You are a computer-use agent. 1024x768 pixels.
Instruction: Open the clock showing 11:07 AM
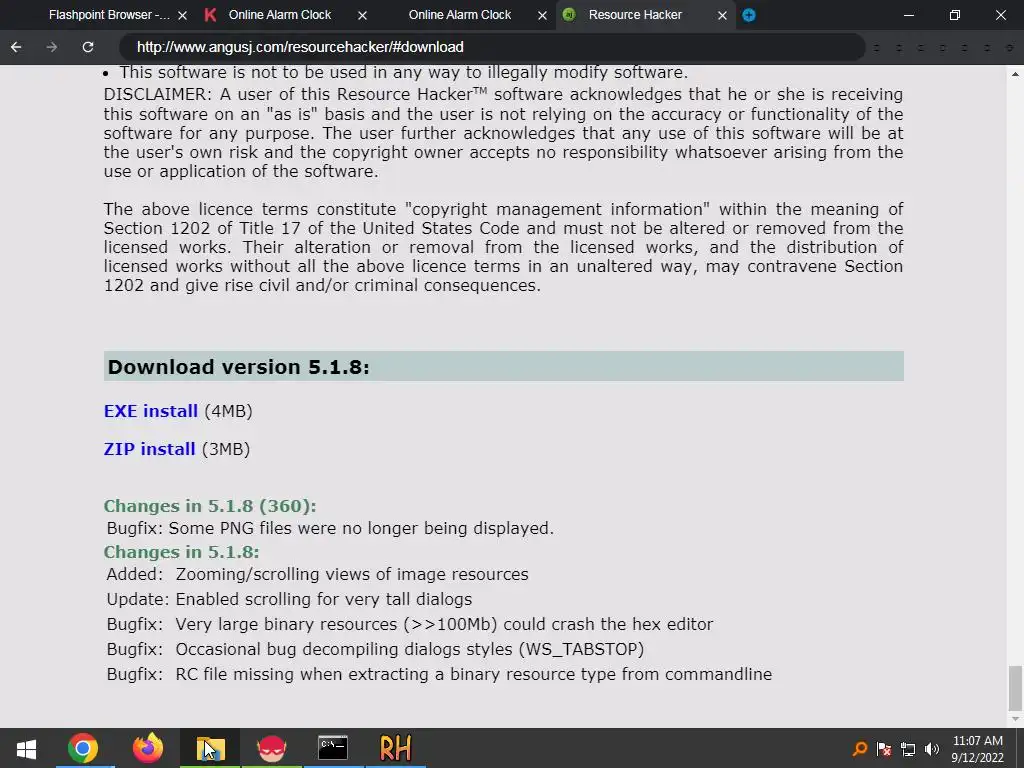coord(978,749)
